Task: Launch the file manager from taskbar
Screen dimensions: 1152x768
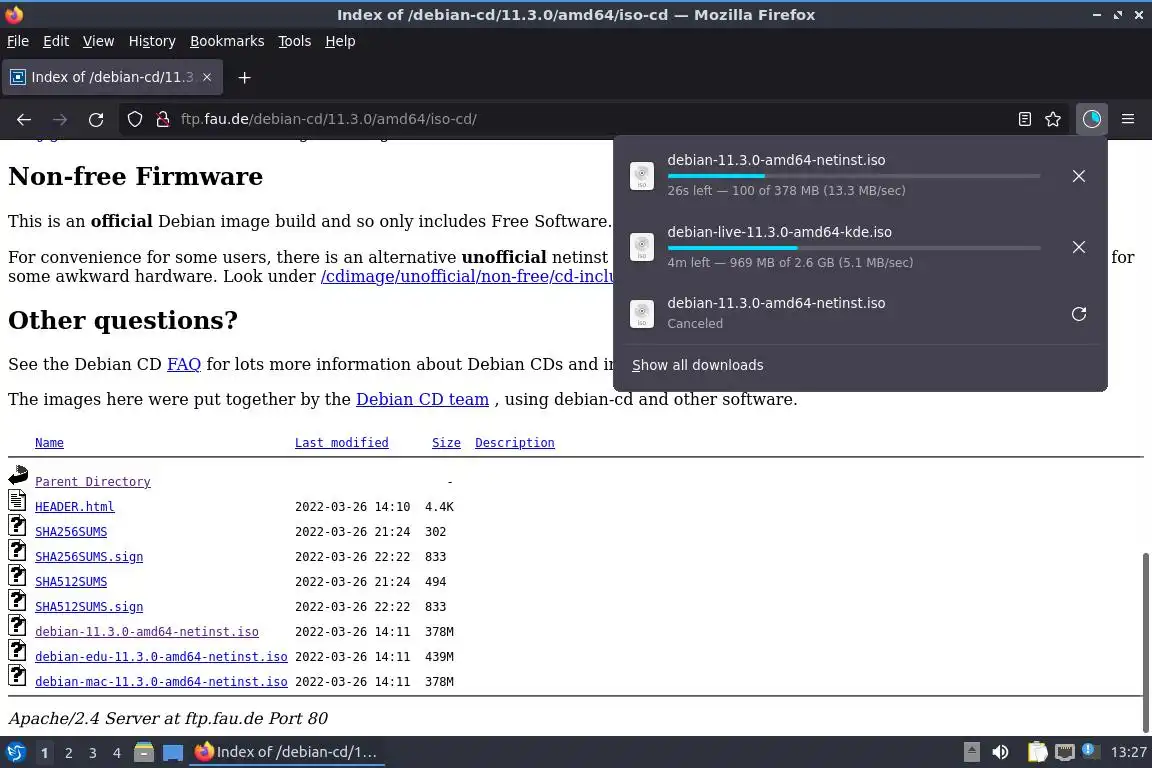Action: tap(144, 752)
